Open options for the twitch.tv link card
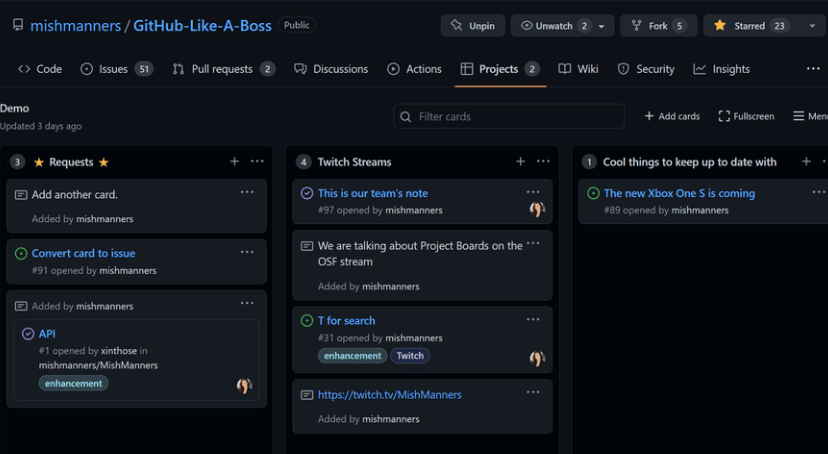828x454 pixels. point(533,392)
